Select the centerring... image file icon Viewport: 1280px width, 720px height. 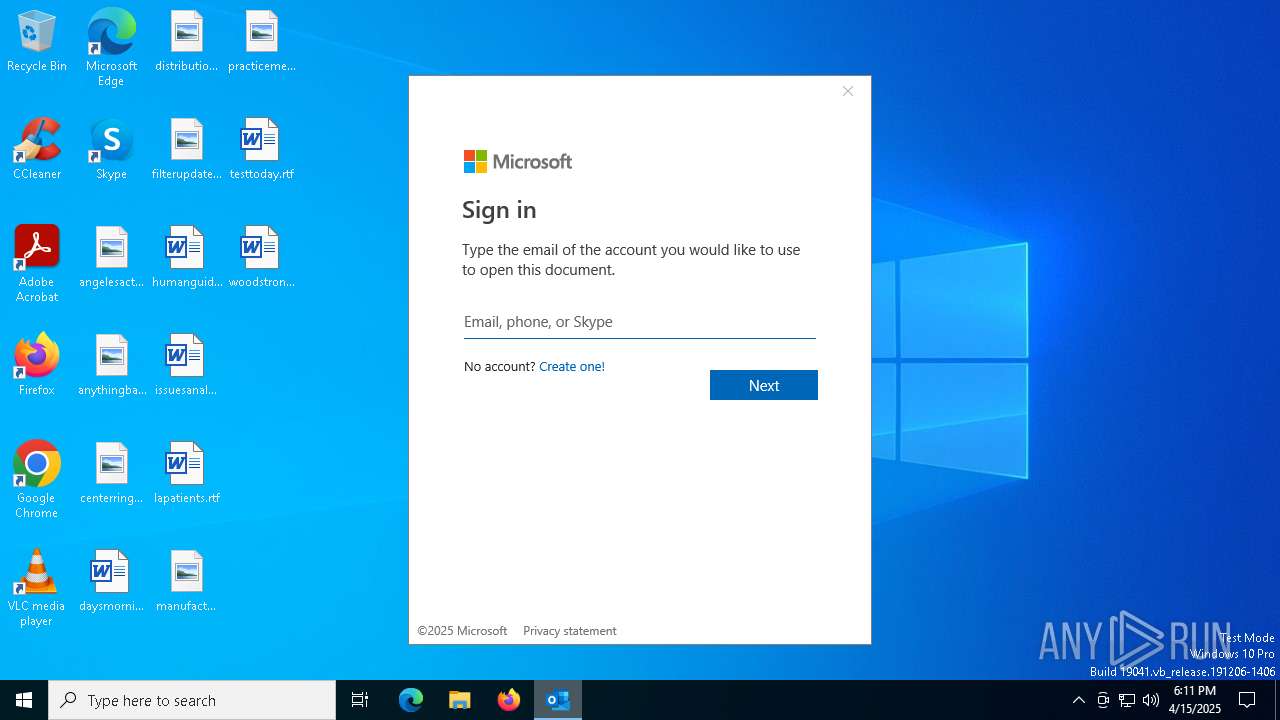pyautogui.click(x=111, y=474)
